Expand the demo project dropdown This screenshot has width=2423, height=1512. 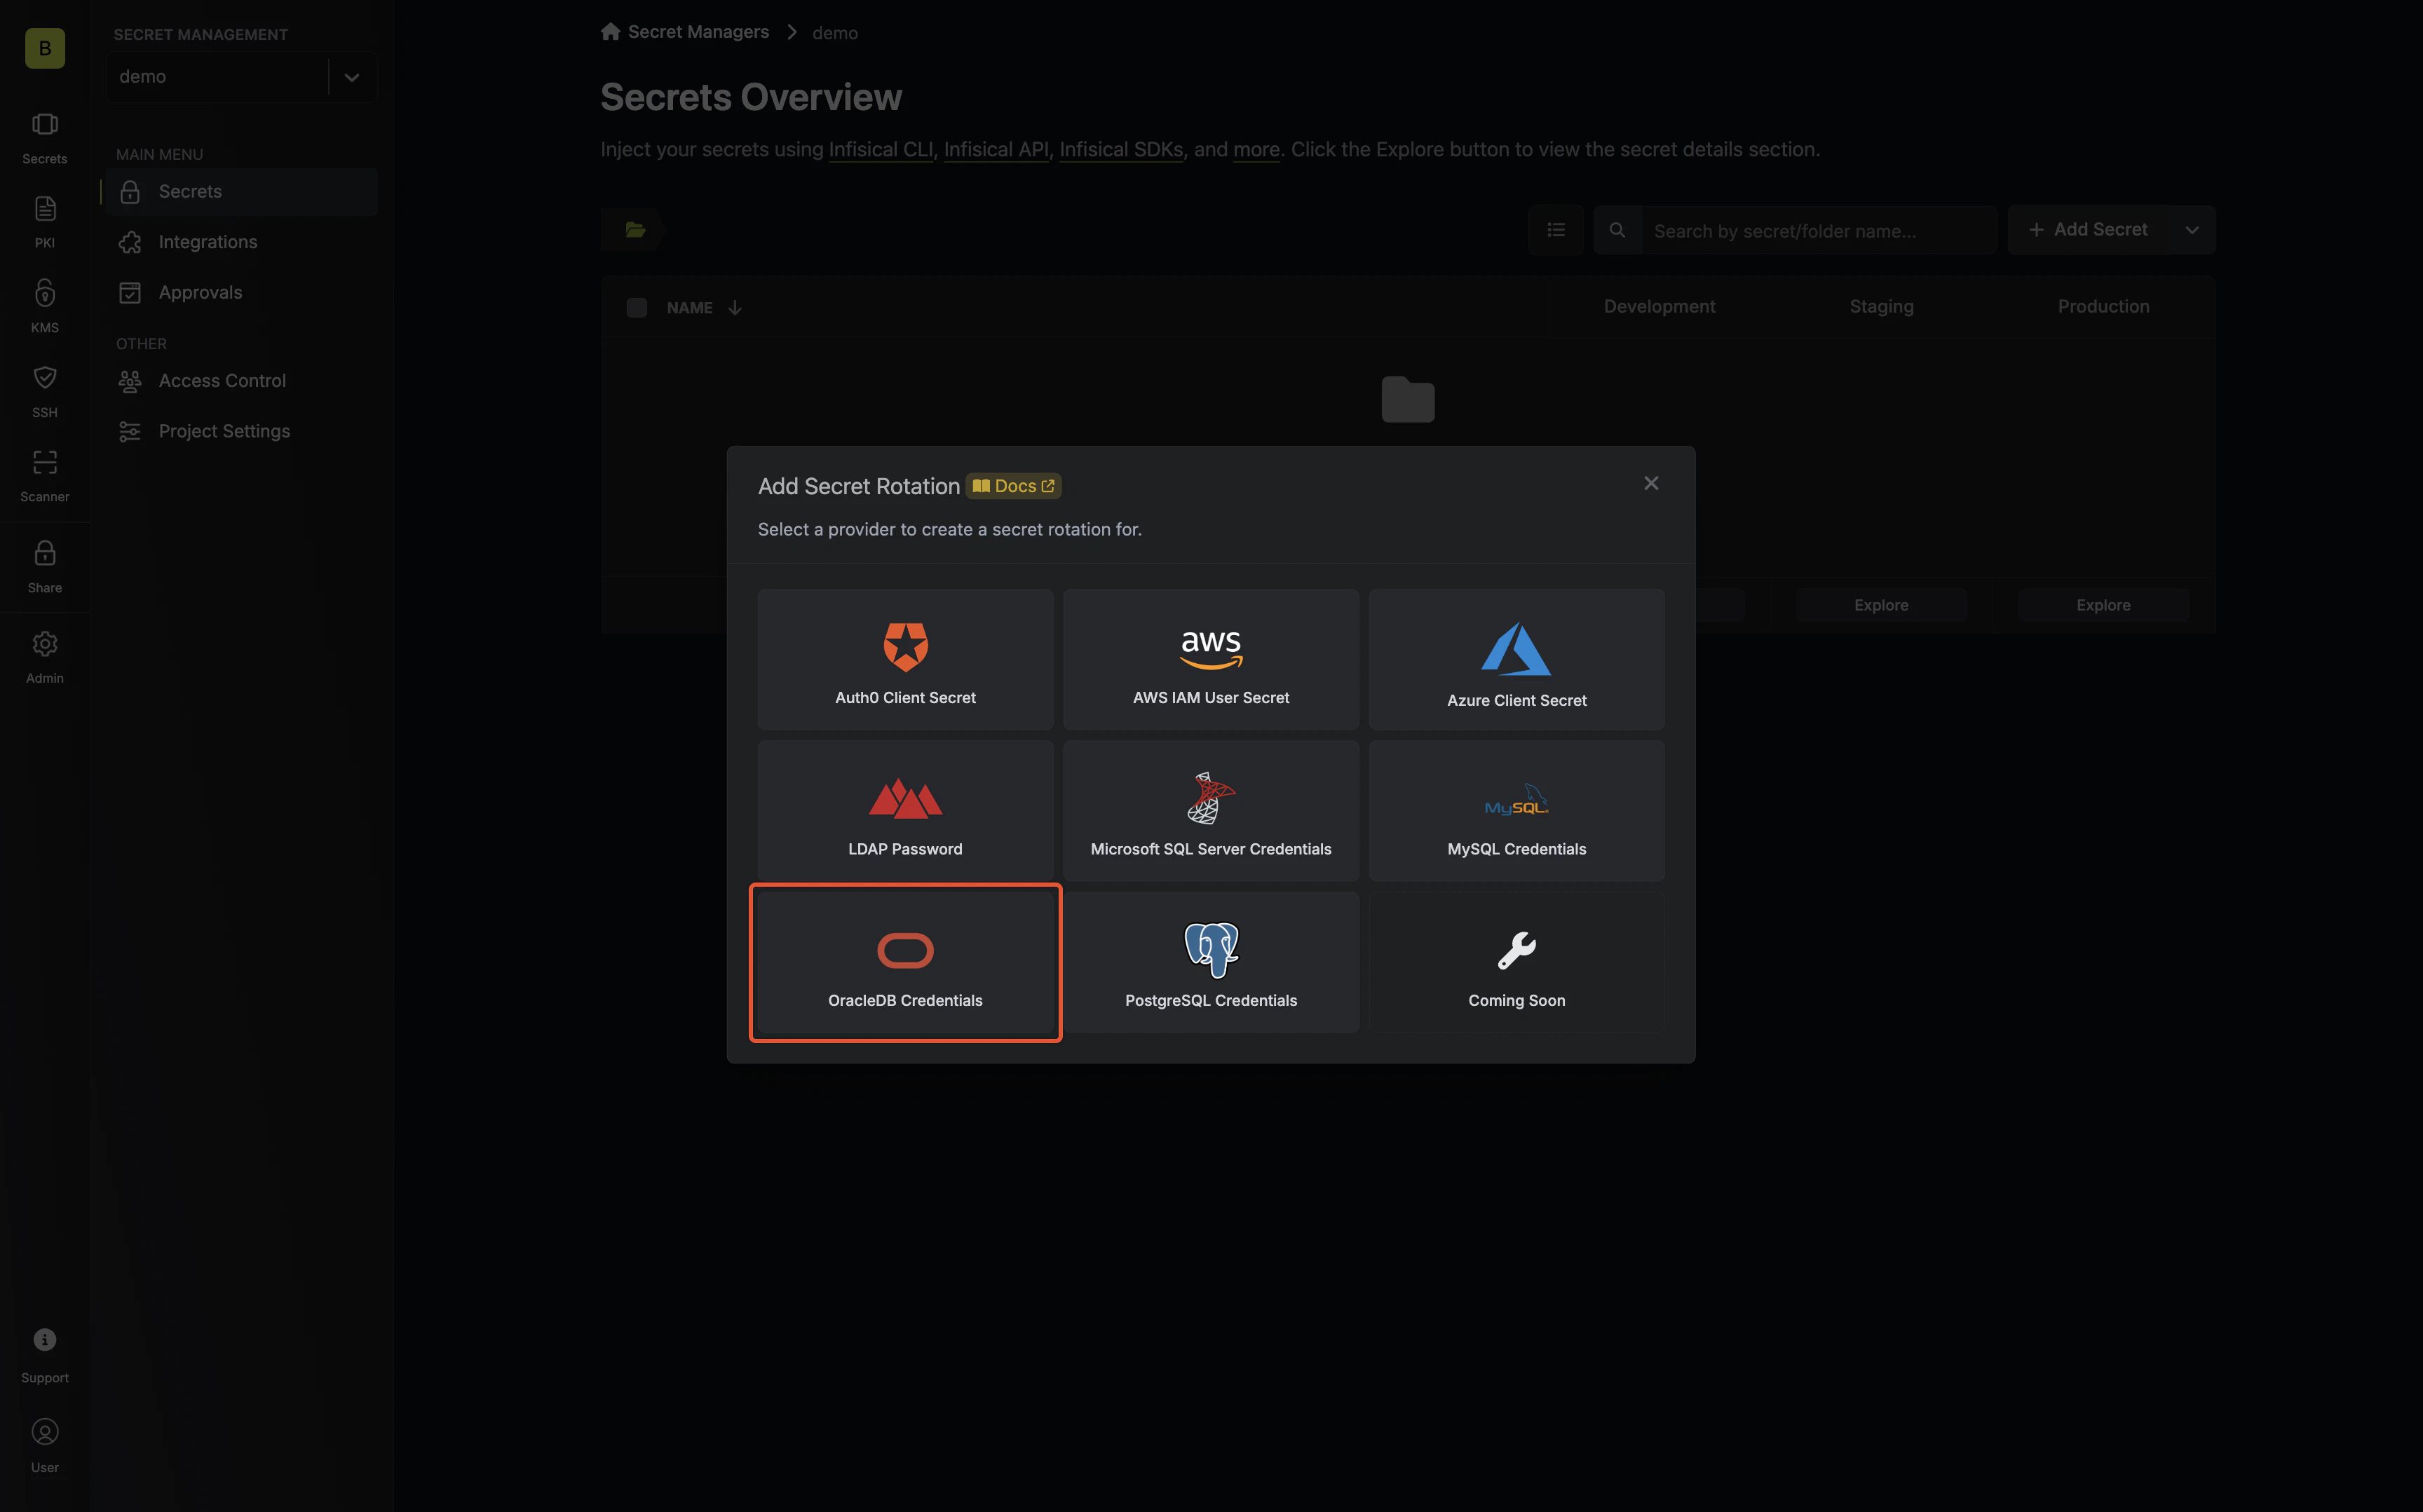(x=351, y=77)
